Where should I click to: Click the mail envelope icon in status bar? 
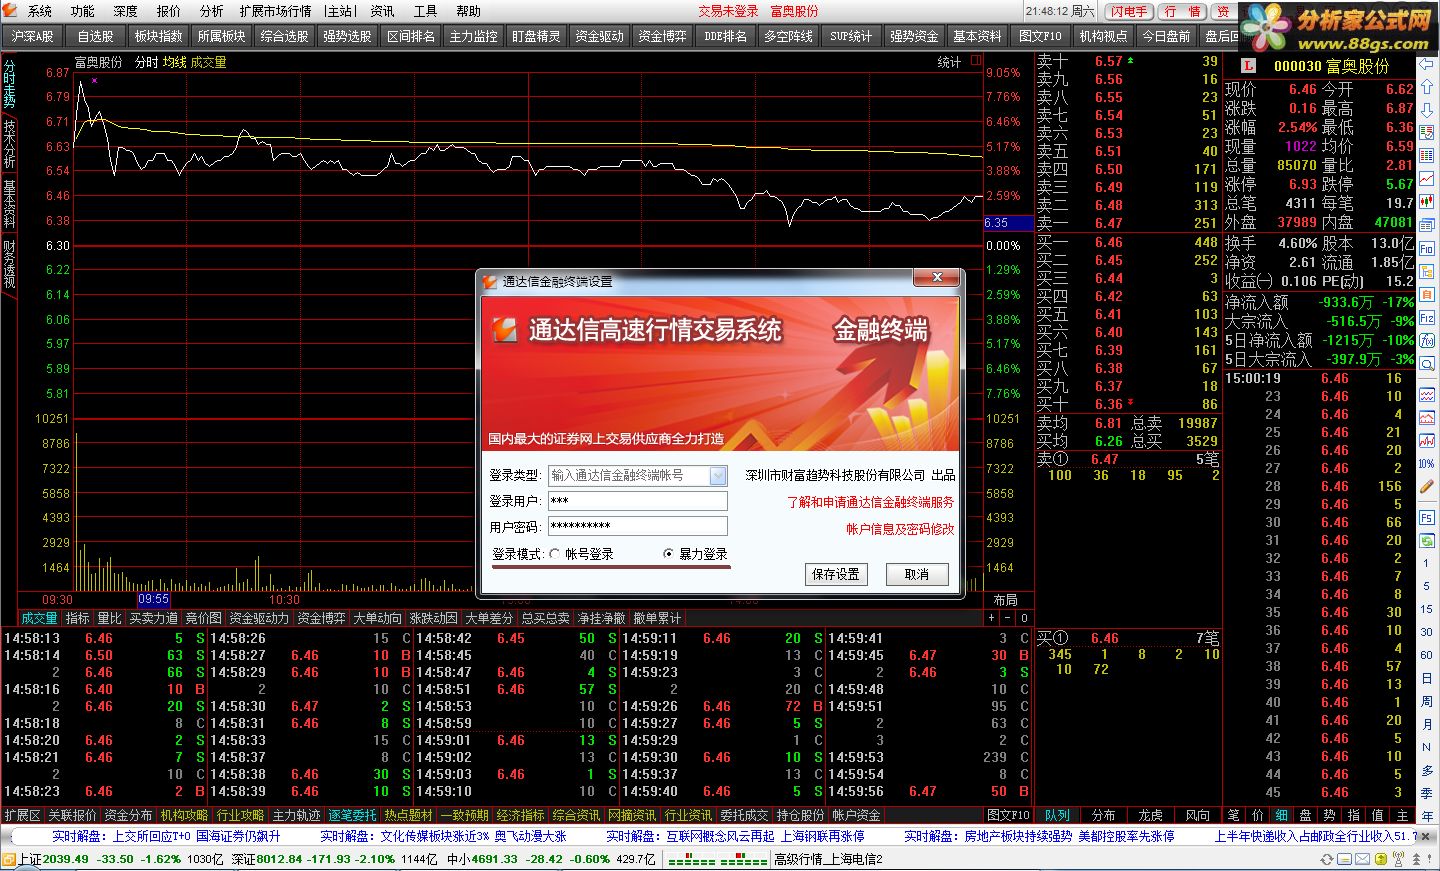pos(1362,859)
